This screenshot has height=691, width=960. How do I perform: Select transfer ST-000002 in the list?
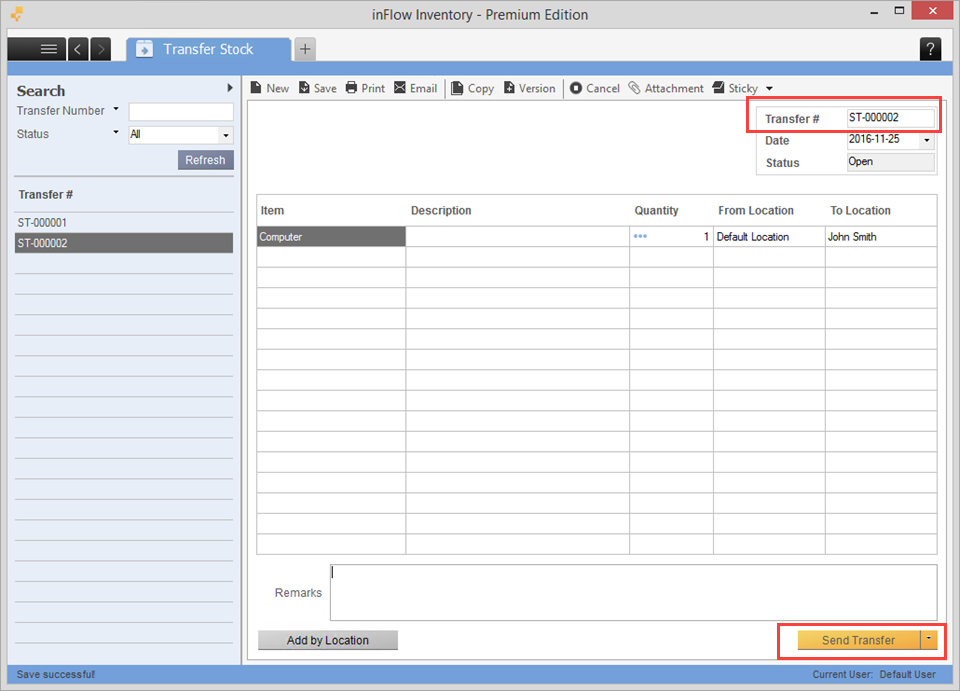[x=124, y=243]
